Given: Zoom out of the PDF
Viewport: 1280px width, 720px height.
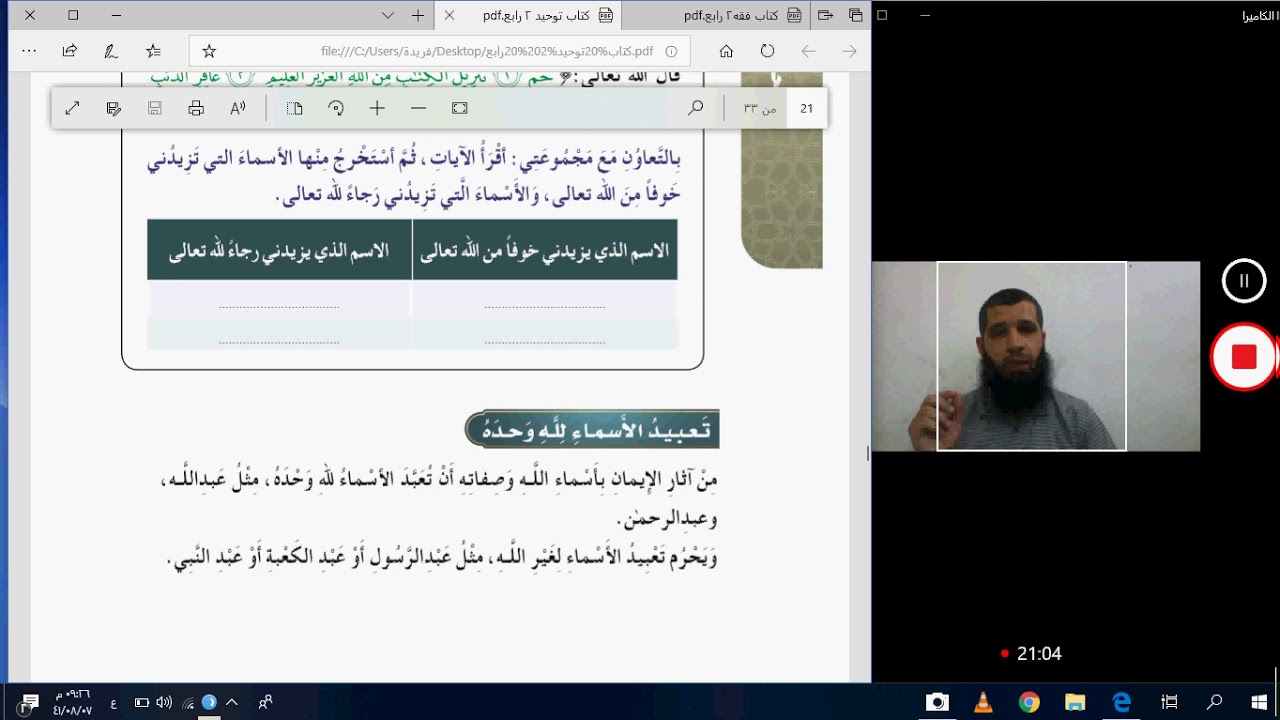Looking at the screenshot, I should click(418, 108).
